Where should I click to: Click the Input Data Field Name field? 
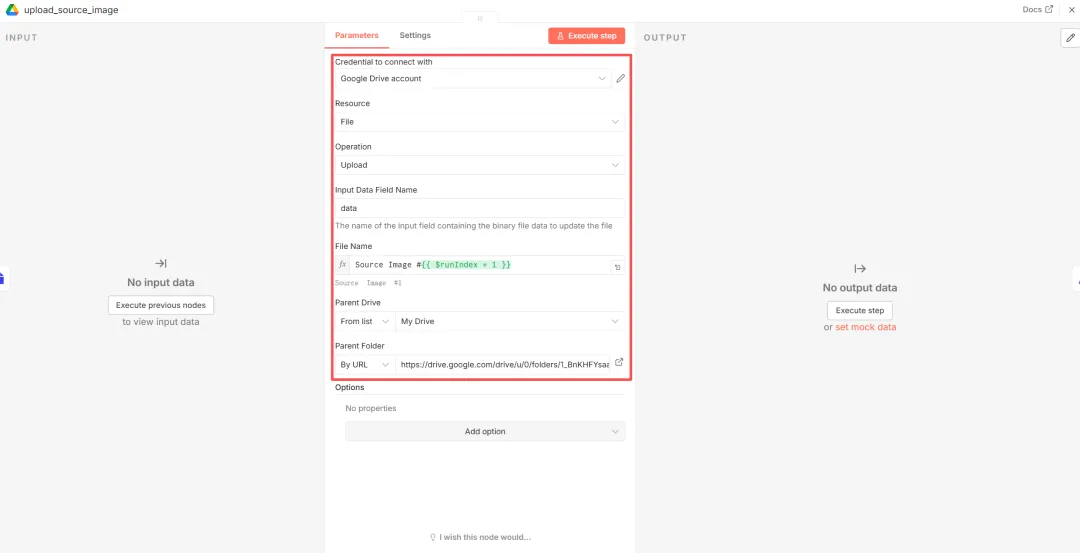(480, 208)
